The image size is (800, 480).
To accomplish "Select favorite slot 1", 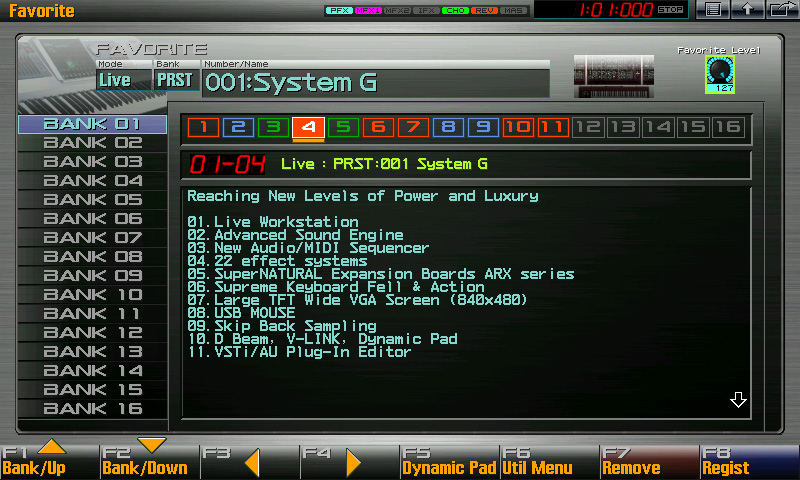I will [204, 127].
